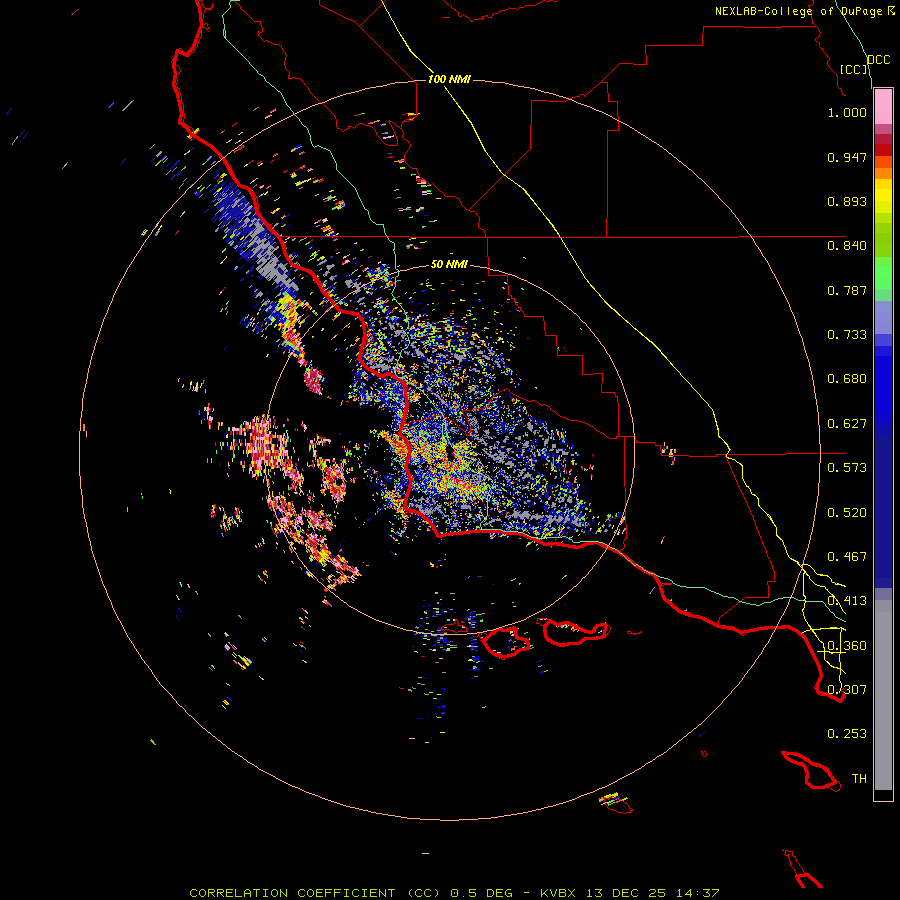Image resolution: width=900 pixels, height=900 pixels.
Task: Click the black radar site center spot
Action: click(x=449, y=453)
